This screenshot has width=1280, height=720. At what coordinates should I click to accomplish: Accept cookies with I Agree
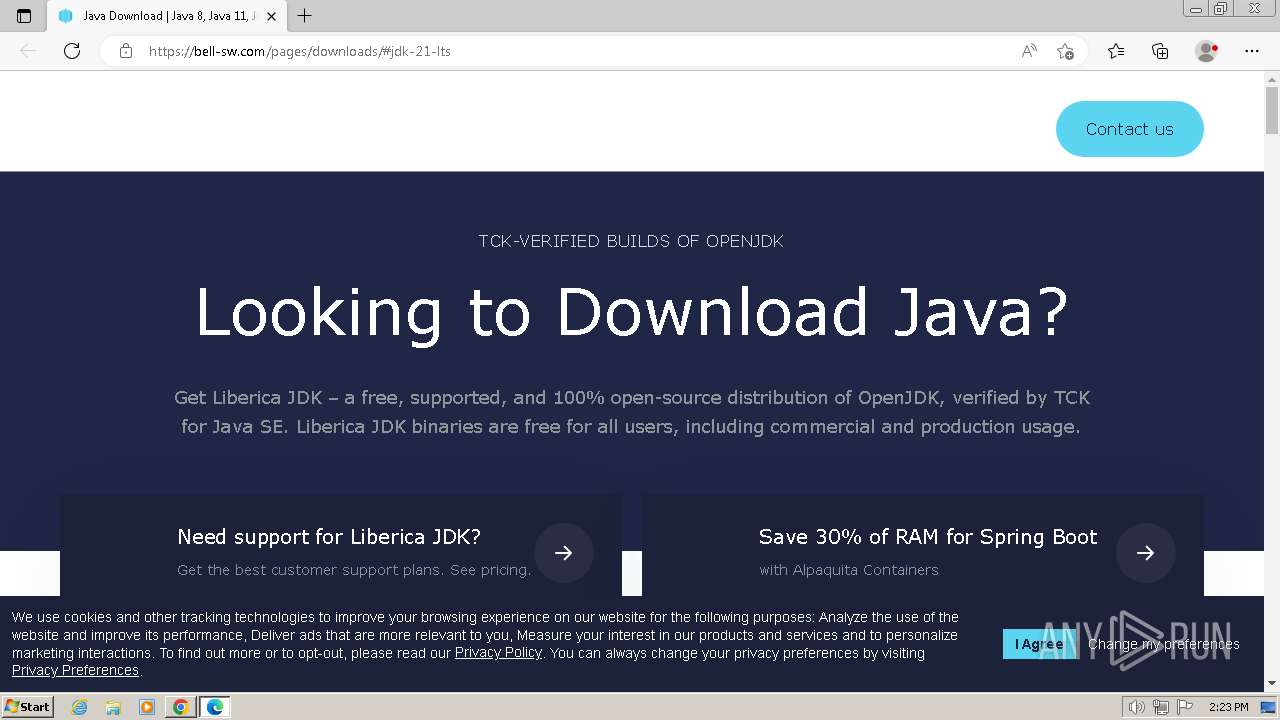coord(1040,644)
